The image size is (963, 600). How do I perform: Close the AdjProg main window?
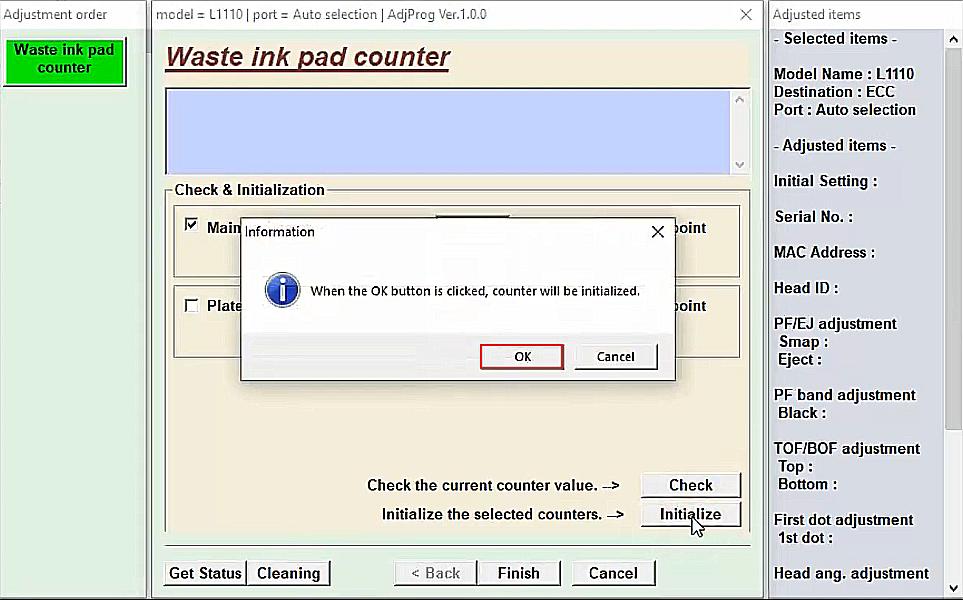[x=746, y=15]
